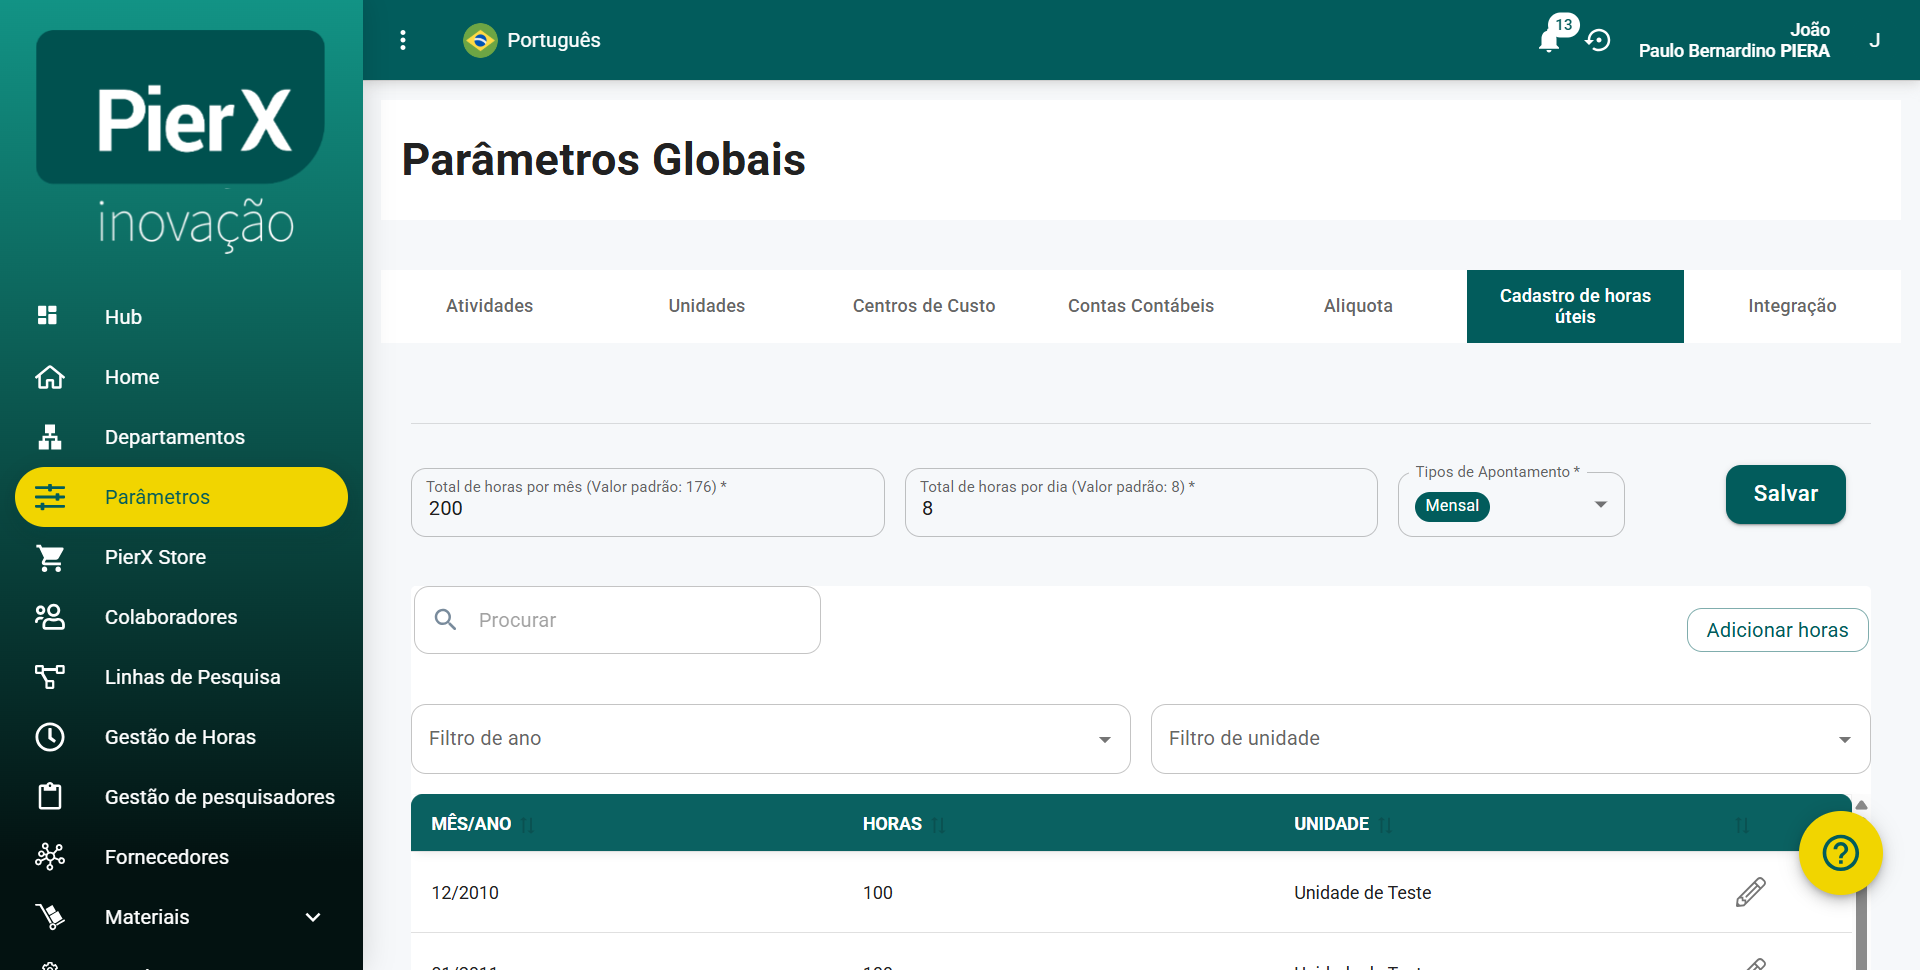Open Gestão de Horas from sidebar
Screen dimensions: 1920x970
tap(180, 737)
